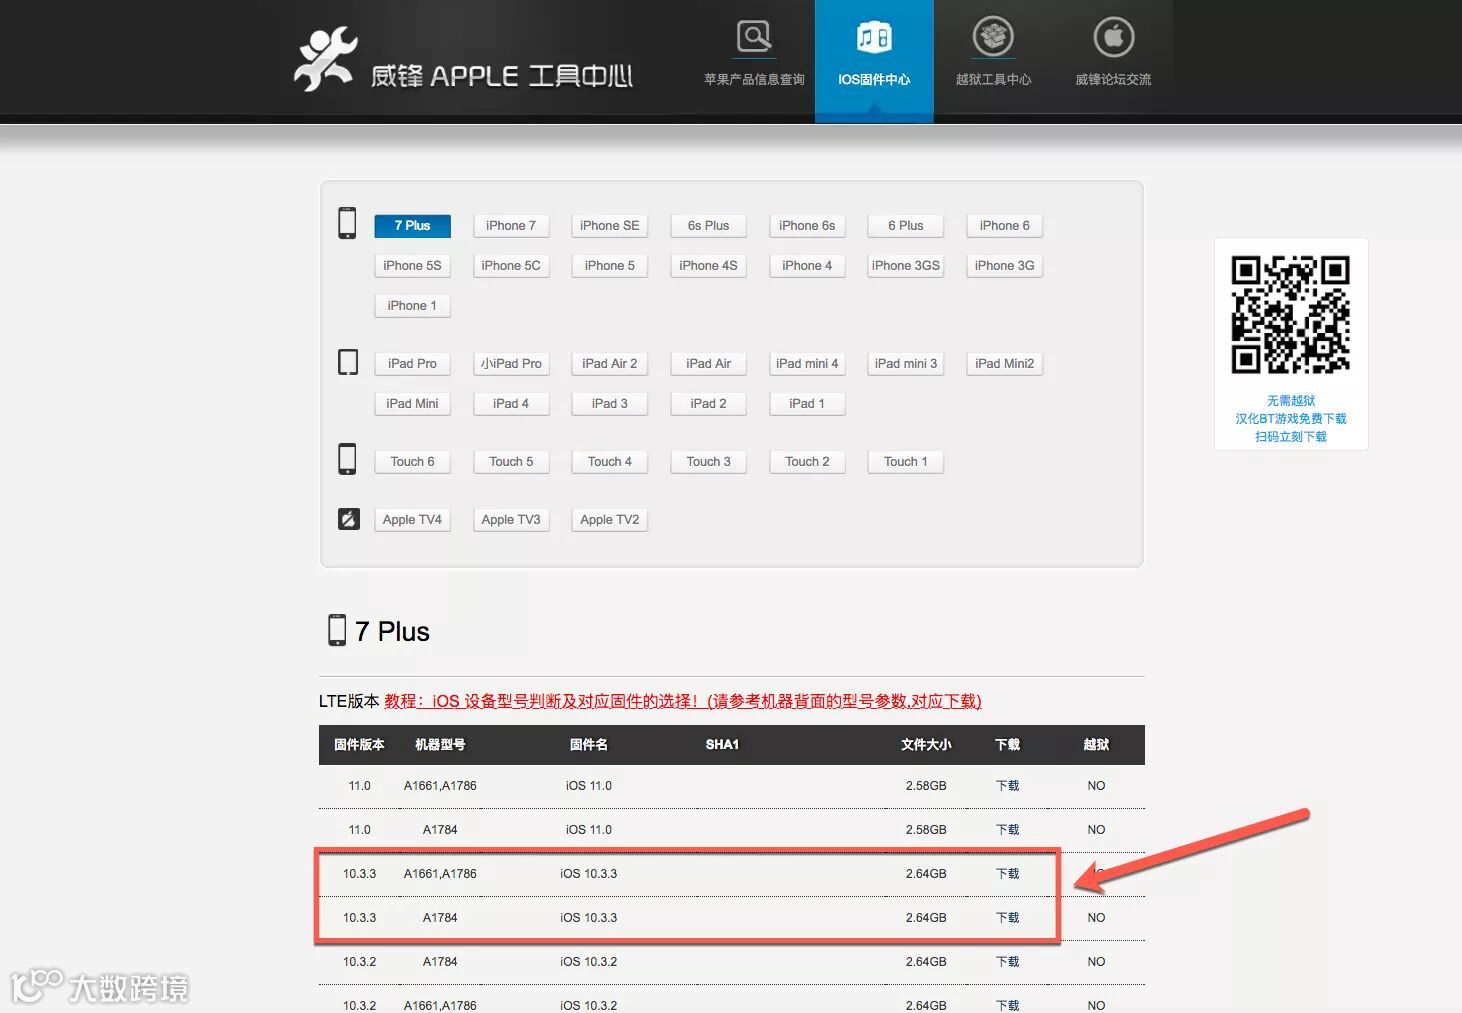Select the 6 Plus device button

click(x=906, y=226)
